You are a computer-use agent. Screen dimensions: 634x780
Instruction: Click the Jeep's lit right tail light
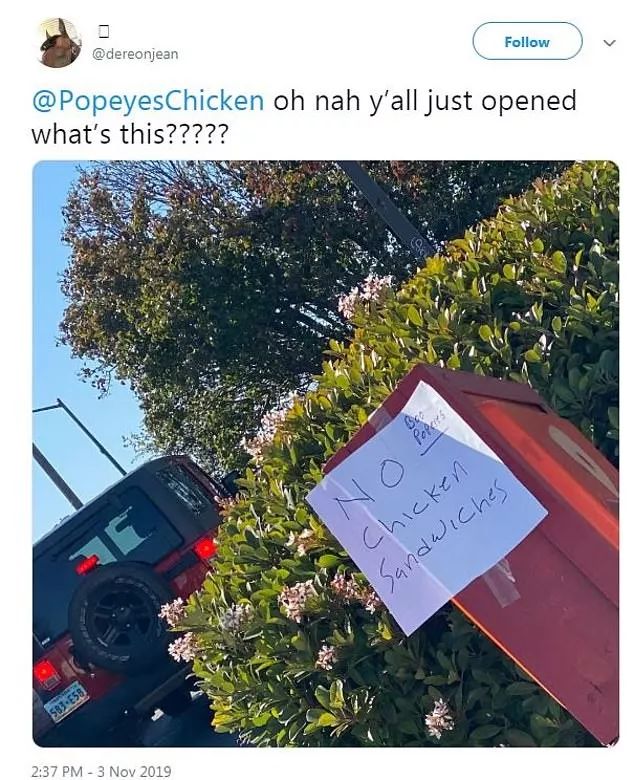point(205,549)
